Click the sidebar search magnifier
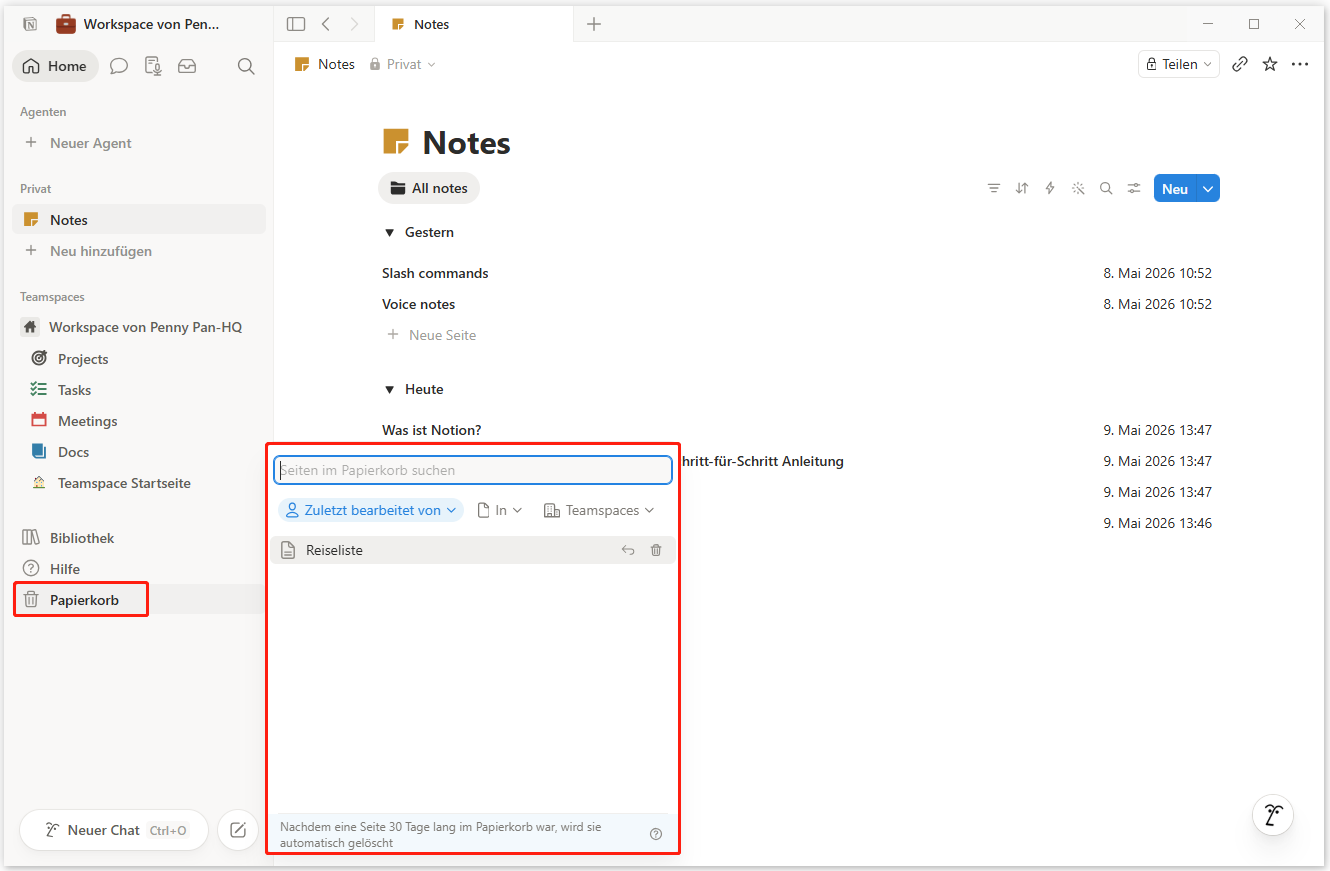Screen dimensions: 1330x871 [246, 66]
